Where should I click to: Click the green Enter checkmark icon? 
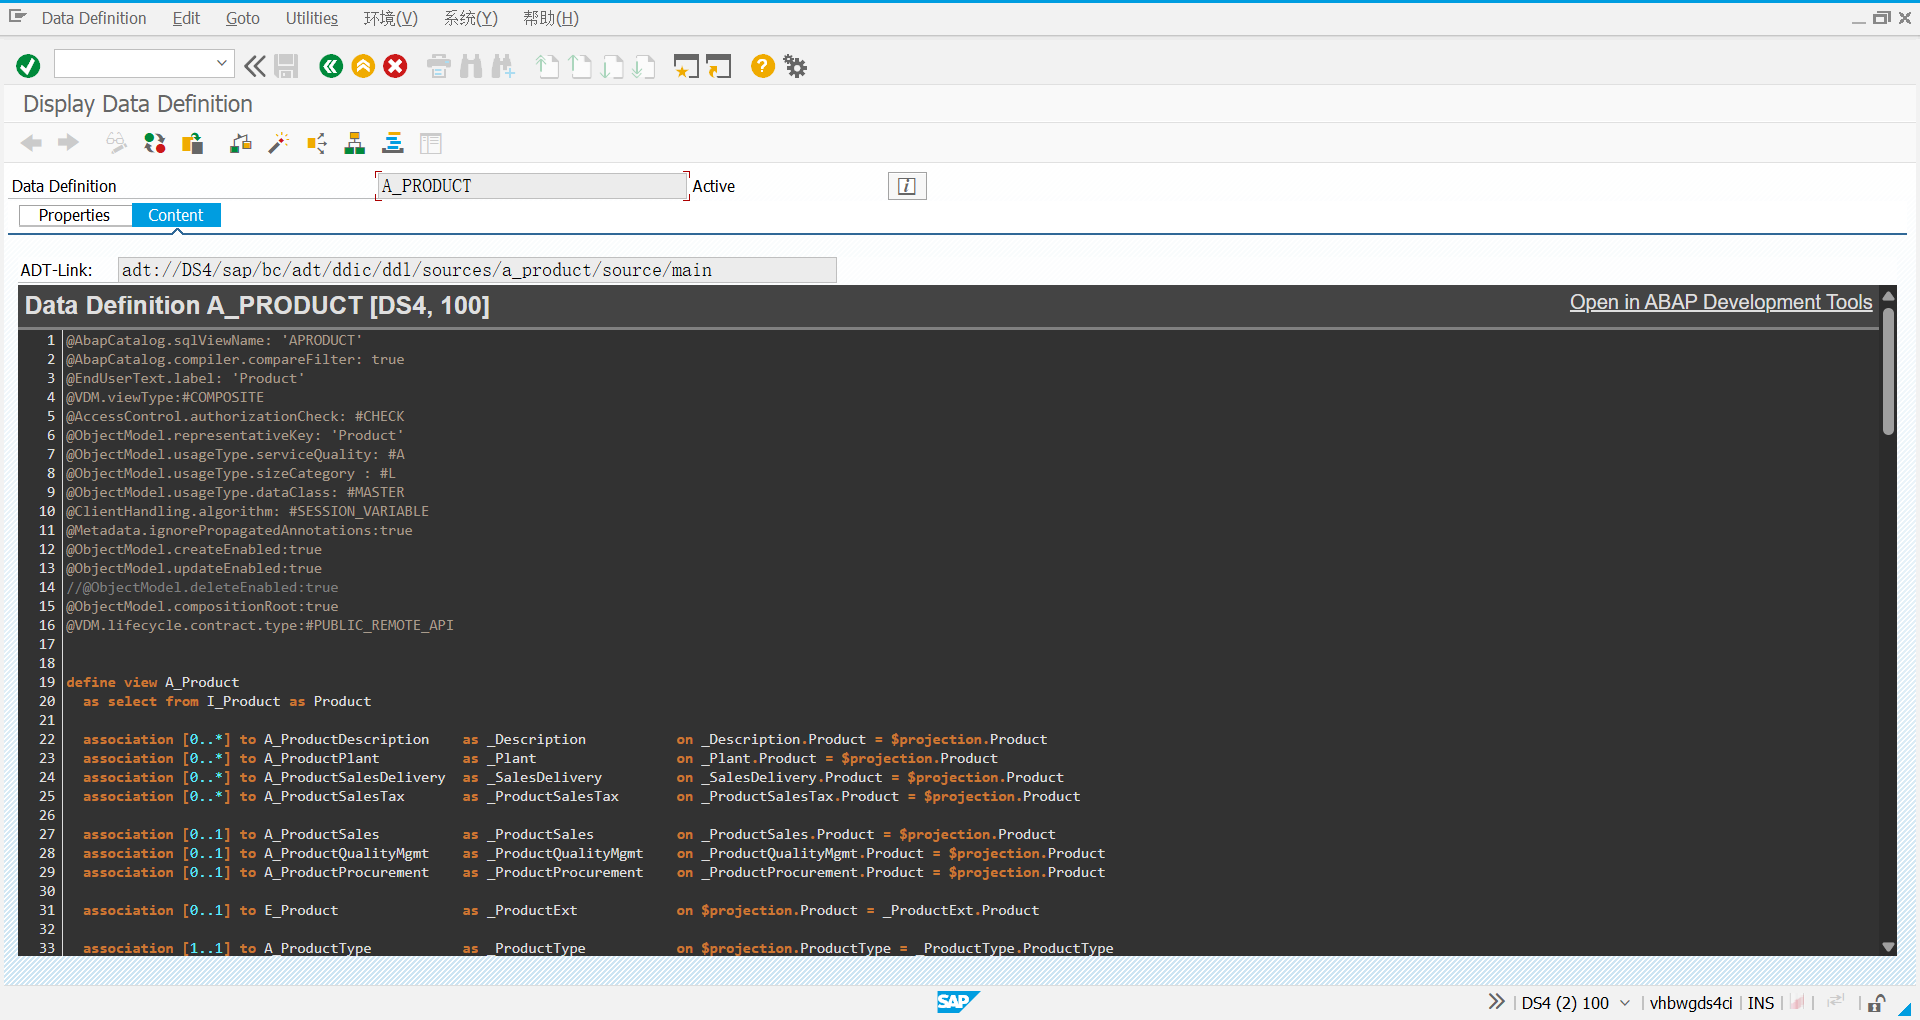[x=28, y=66]
